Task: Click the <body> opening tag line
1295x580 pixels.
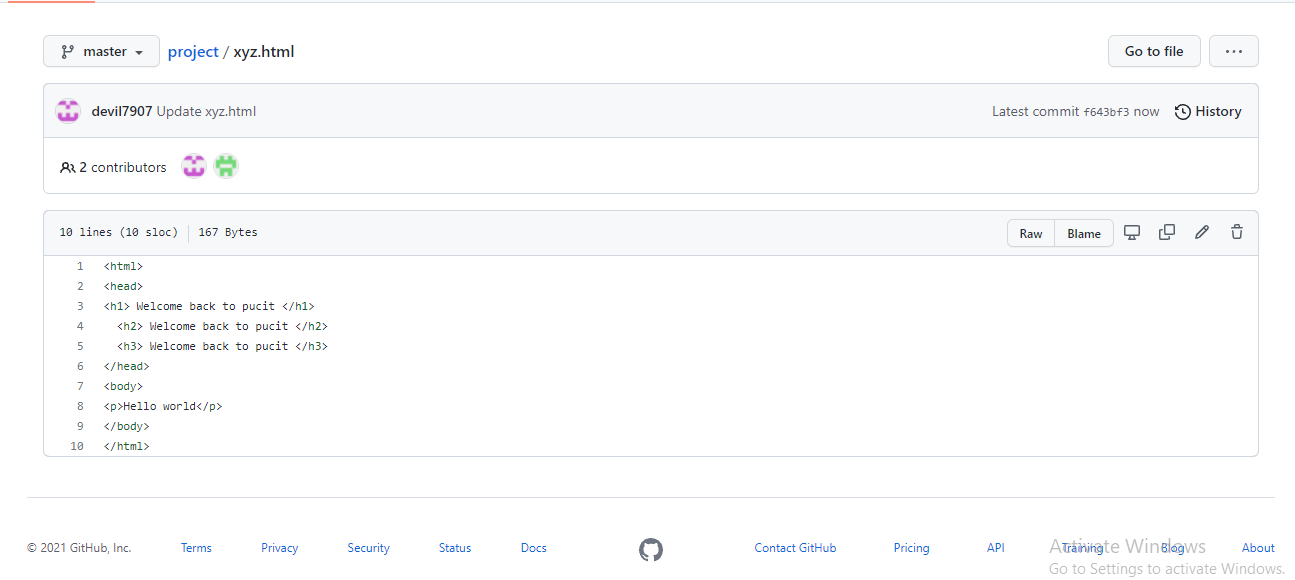Action: coord(123,386)
